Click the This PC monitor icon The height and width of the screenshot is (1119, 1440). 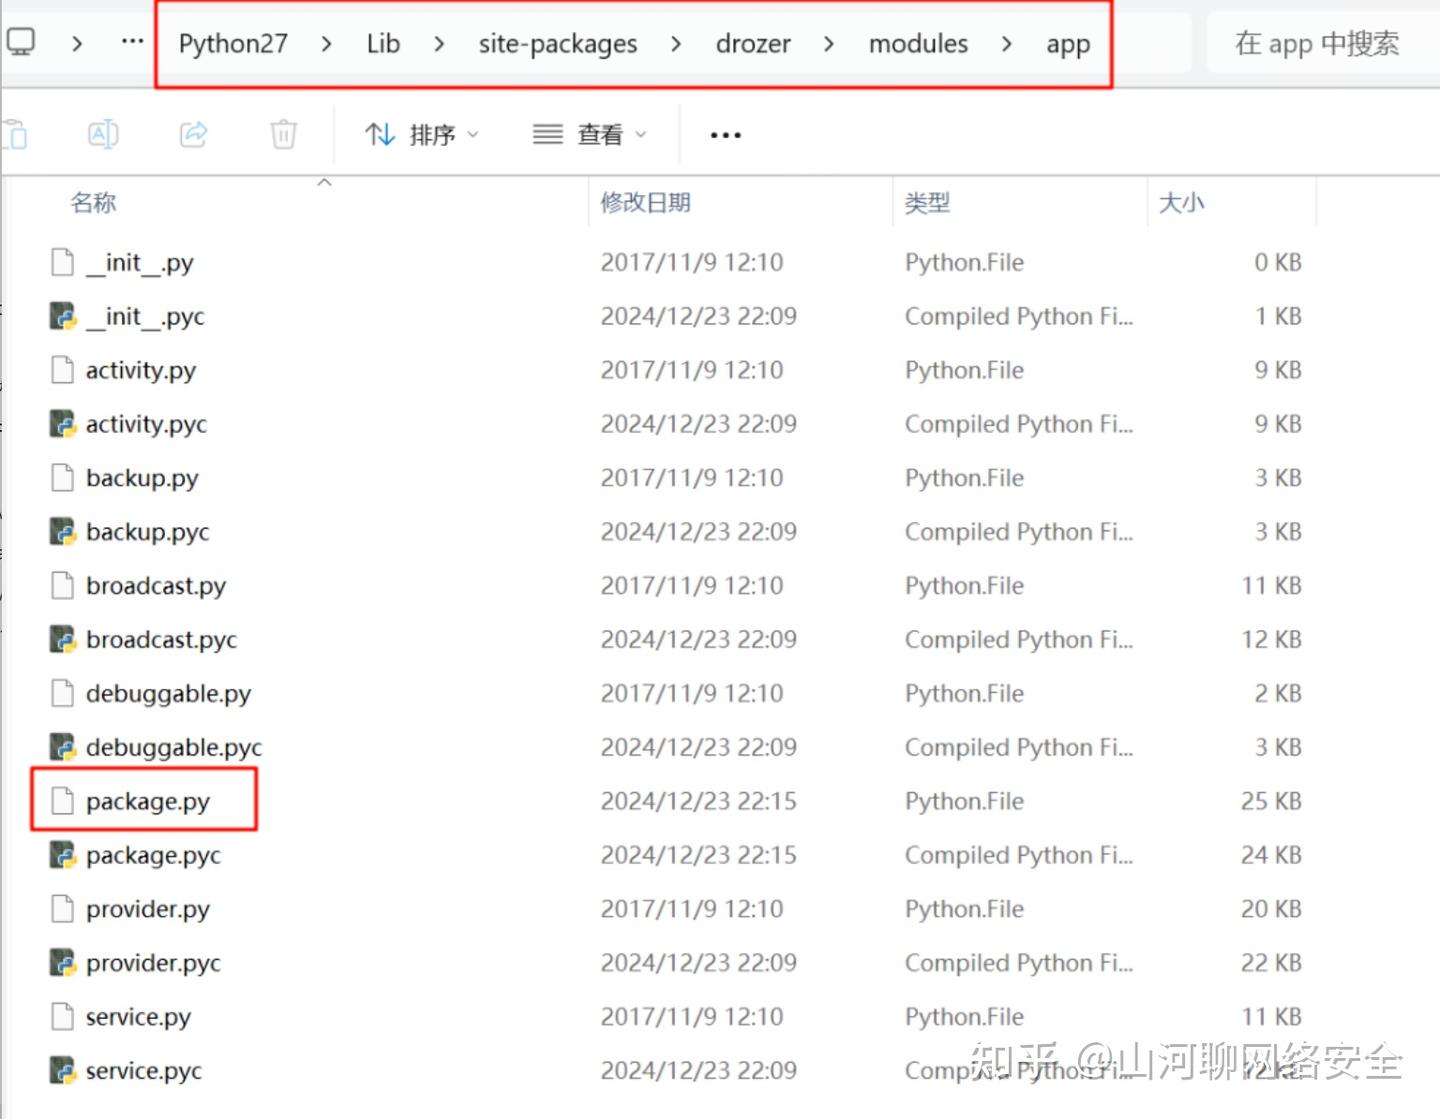21,41
